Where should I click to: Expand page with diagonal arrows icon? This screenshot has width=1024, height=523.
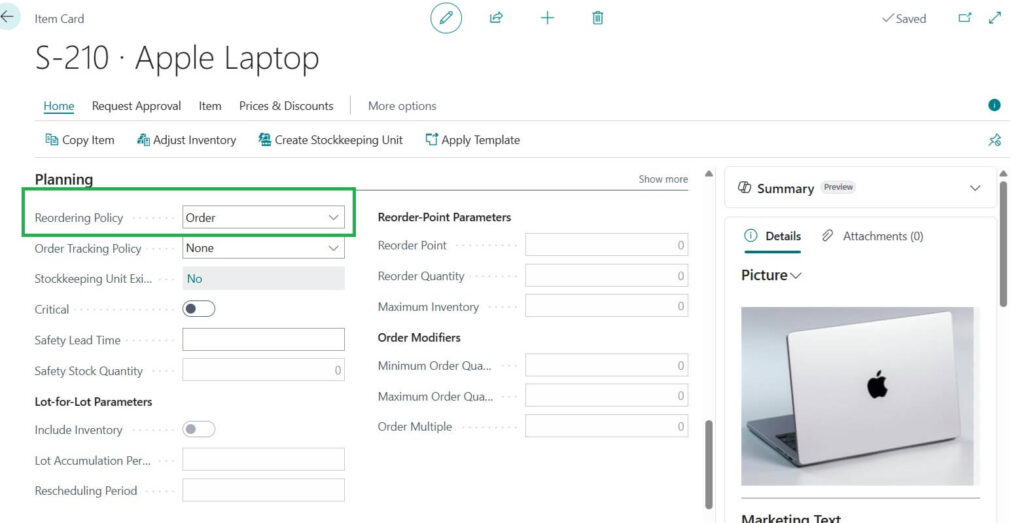click(x=995, y=18)
